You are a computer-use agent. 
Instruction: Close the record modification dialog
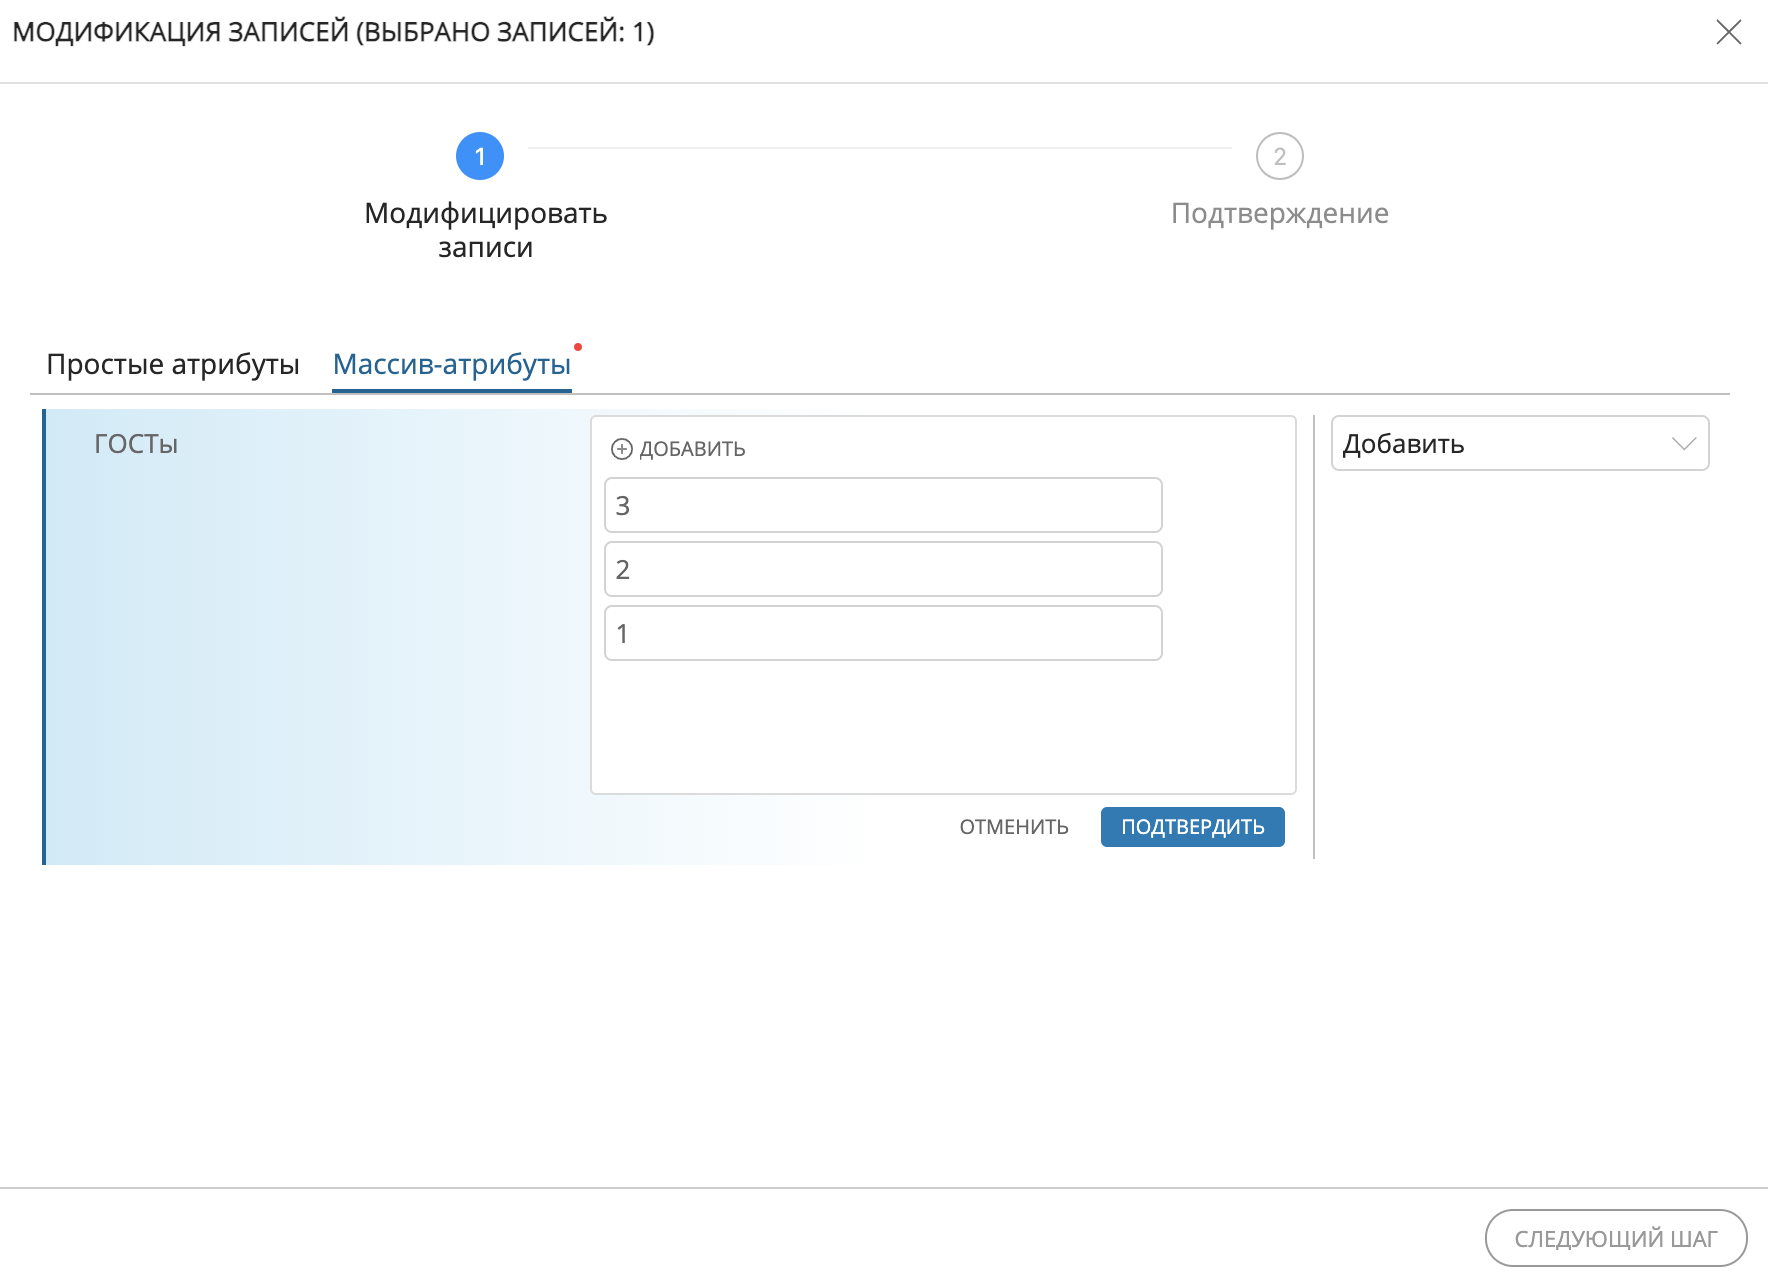pyautogui.click(x=1728, y=32)
